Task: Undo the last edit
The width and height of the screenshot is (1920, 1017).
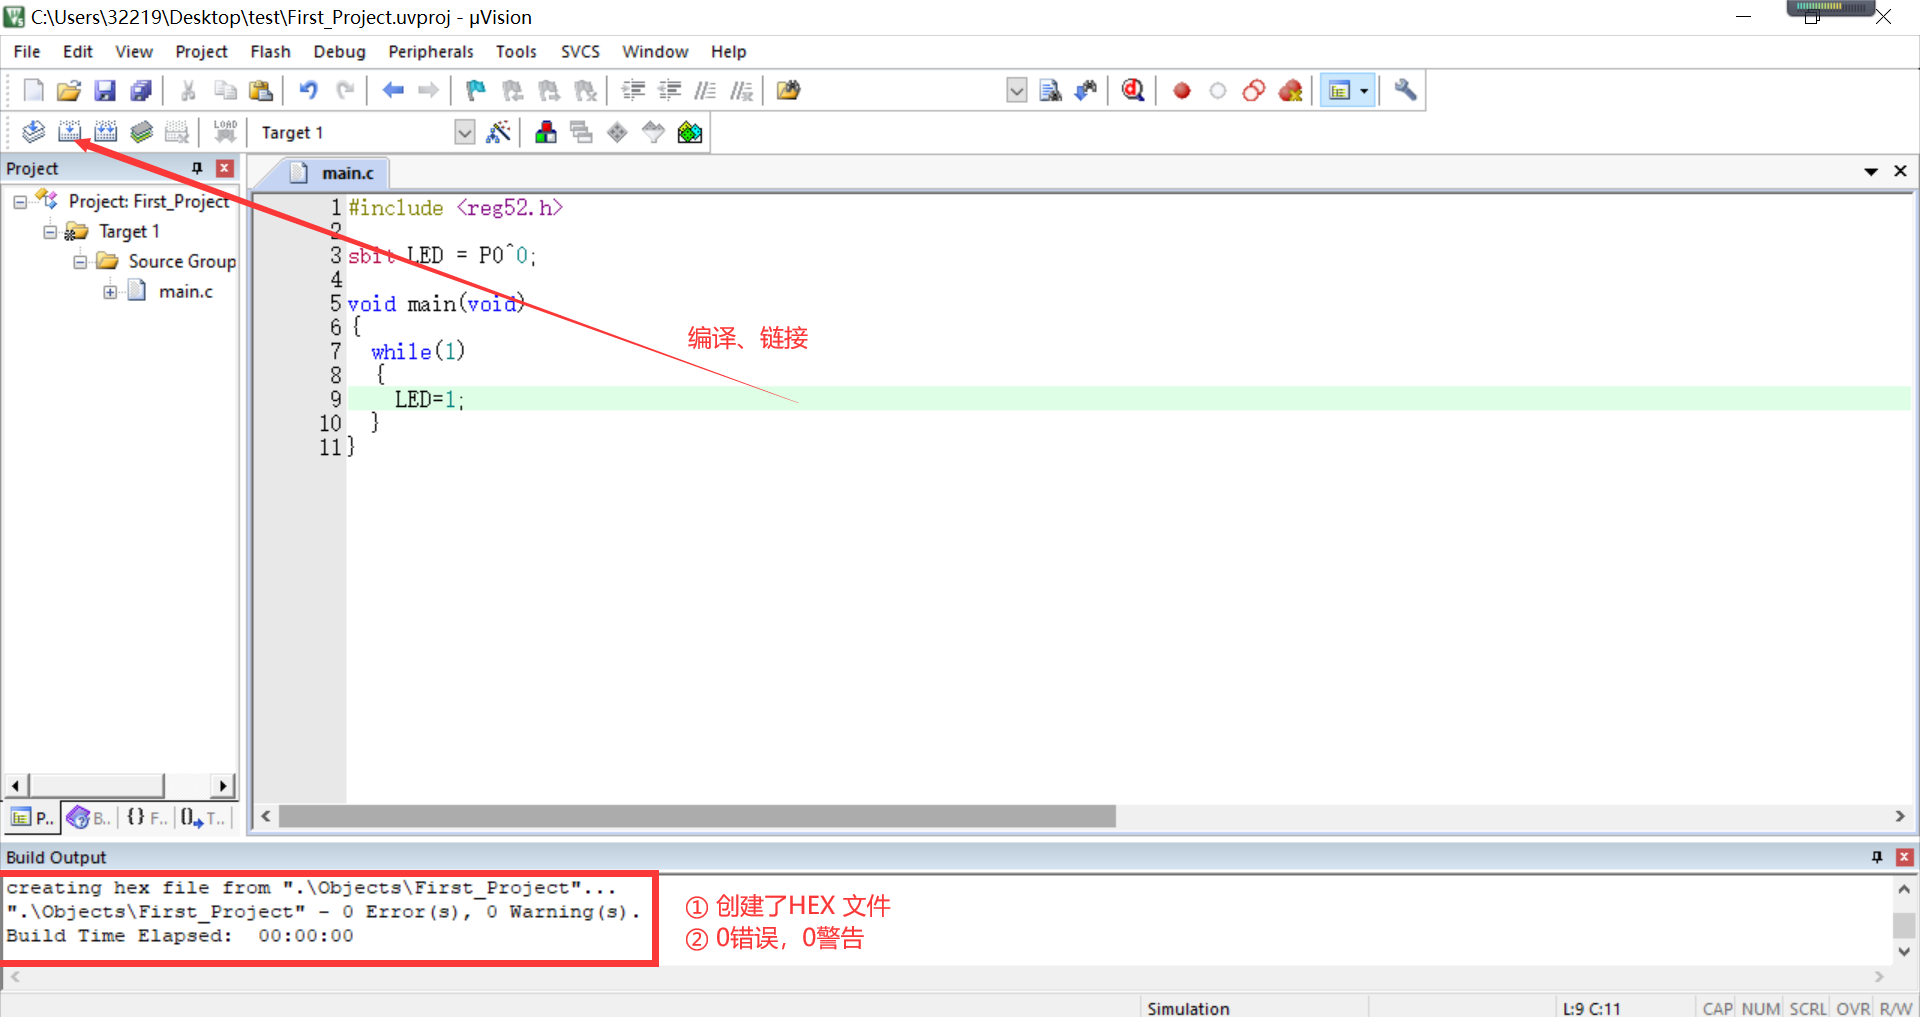Action: [307, 90]
